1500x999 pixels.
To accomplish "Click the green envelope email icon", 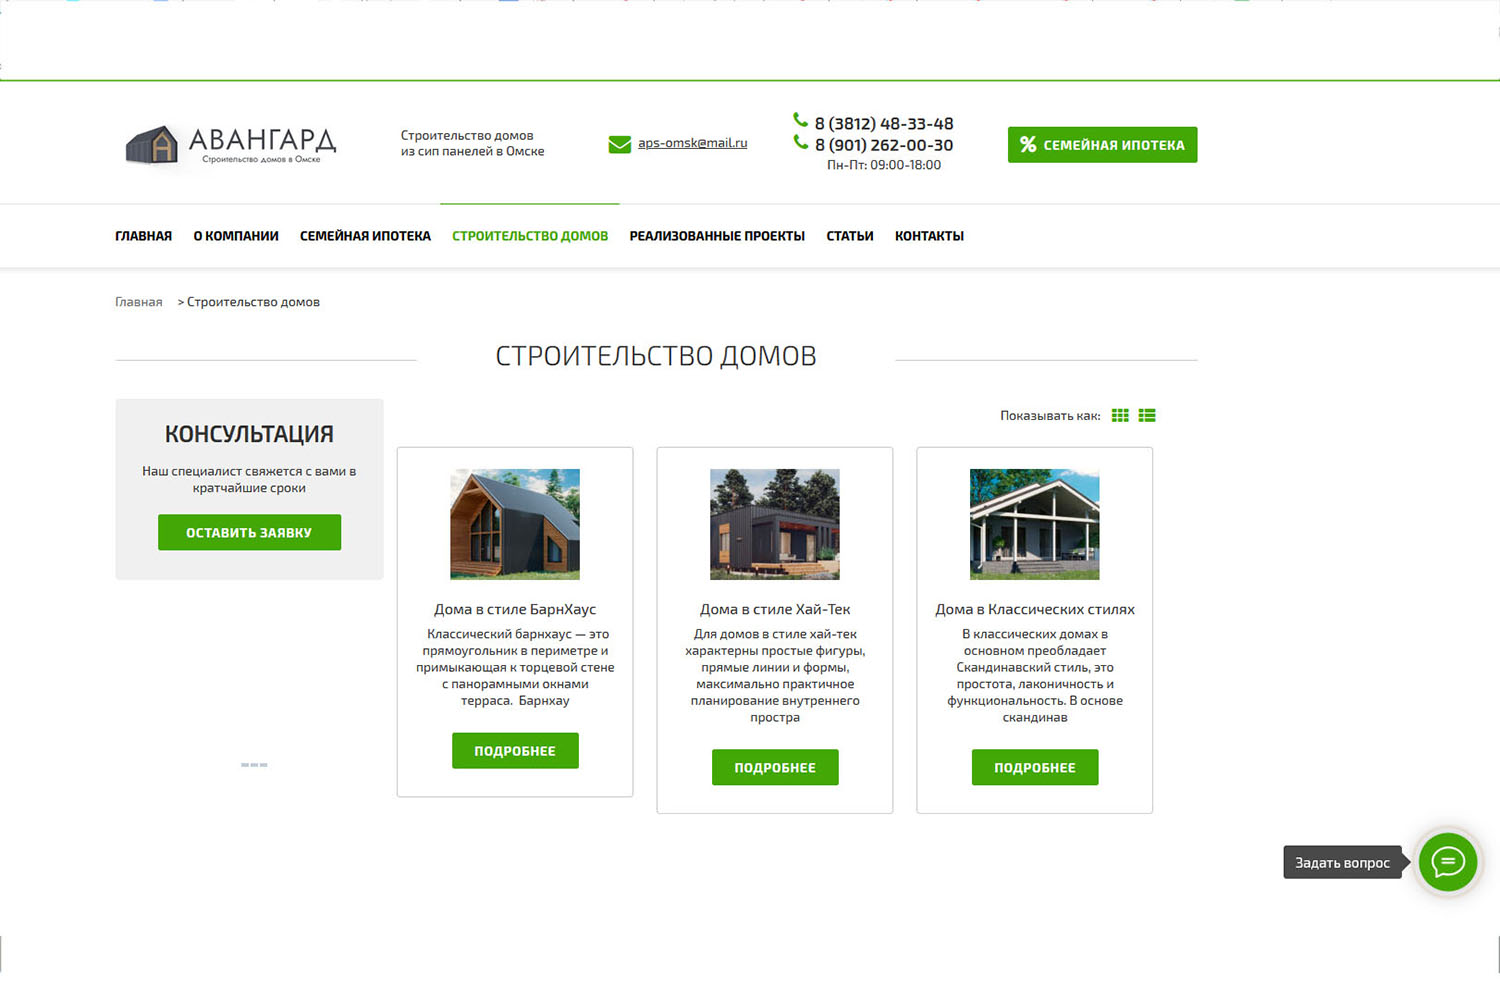I will click(x=619, y=144).
